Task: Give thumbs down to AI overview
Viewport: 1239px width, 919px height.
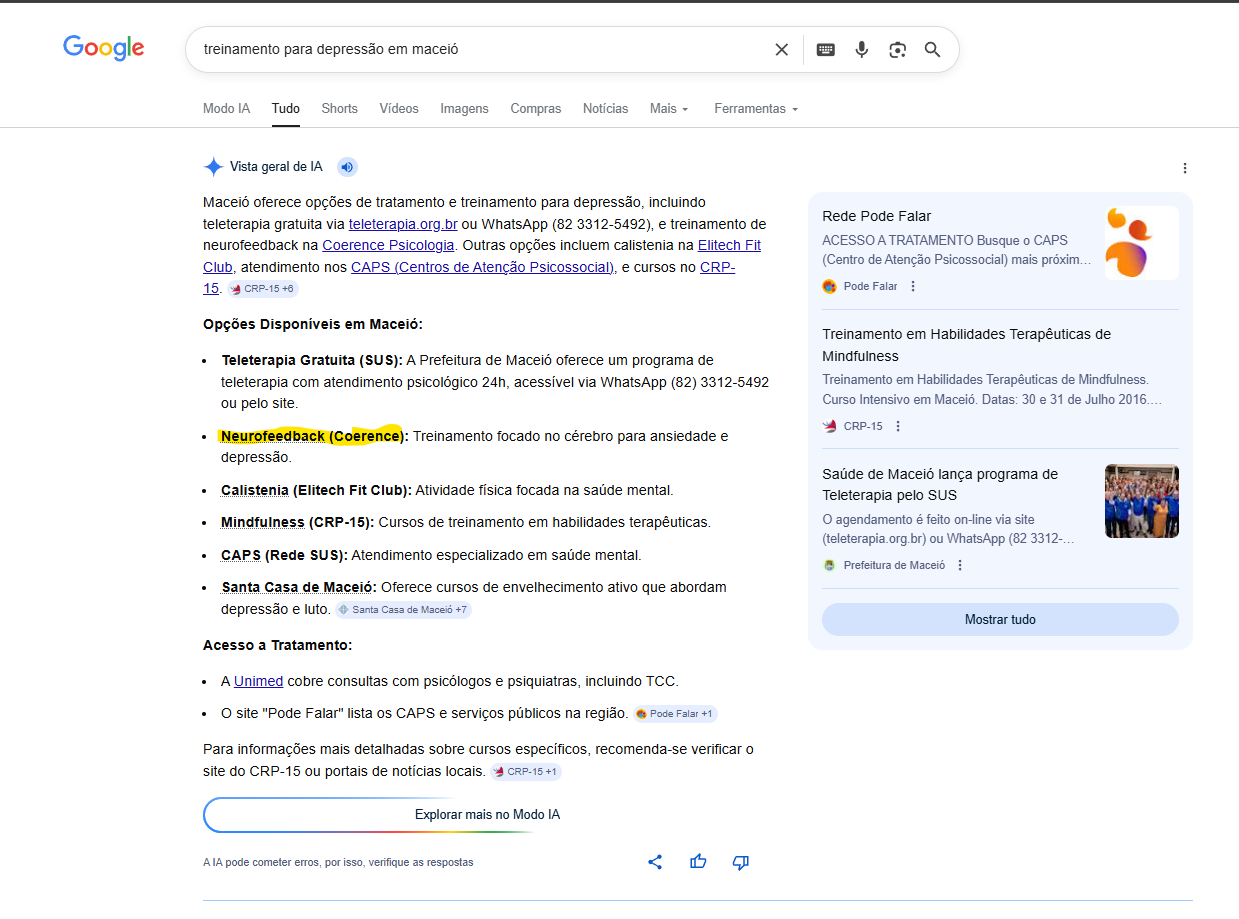Action: coord(741,862)
